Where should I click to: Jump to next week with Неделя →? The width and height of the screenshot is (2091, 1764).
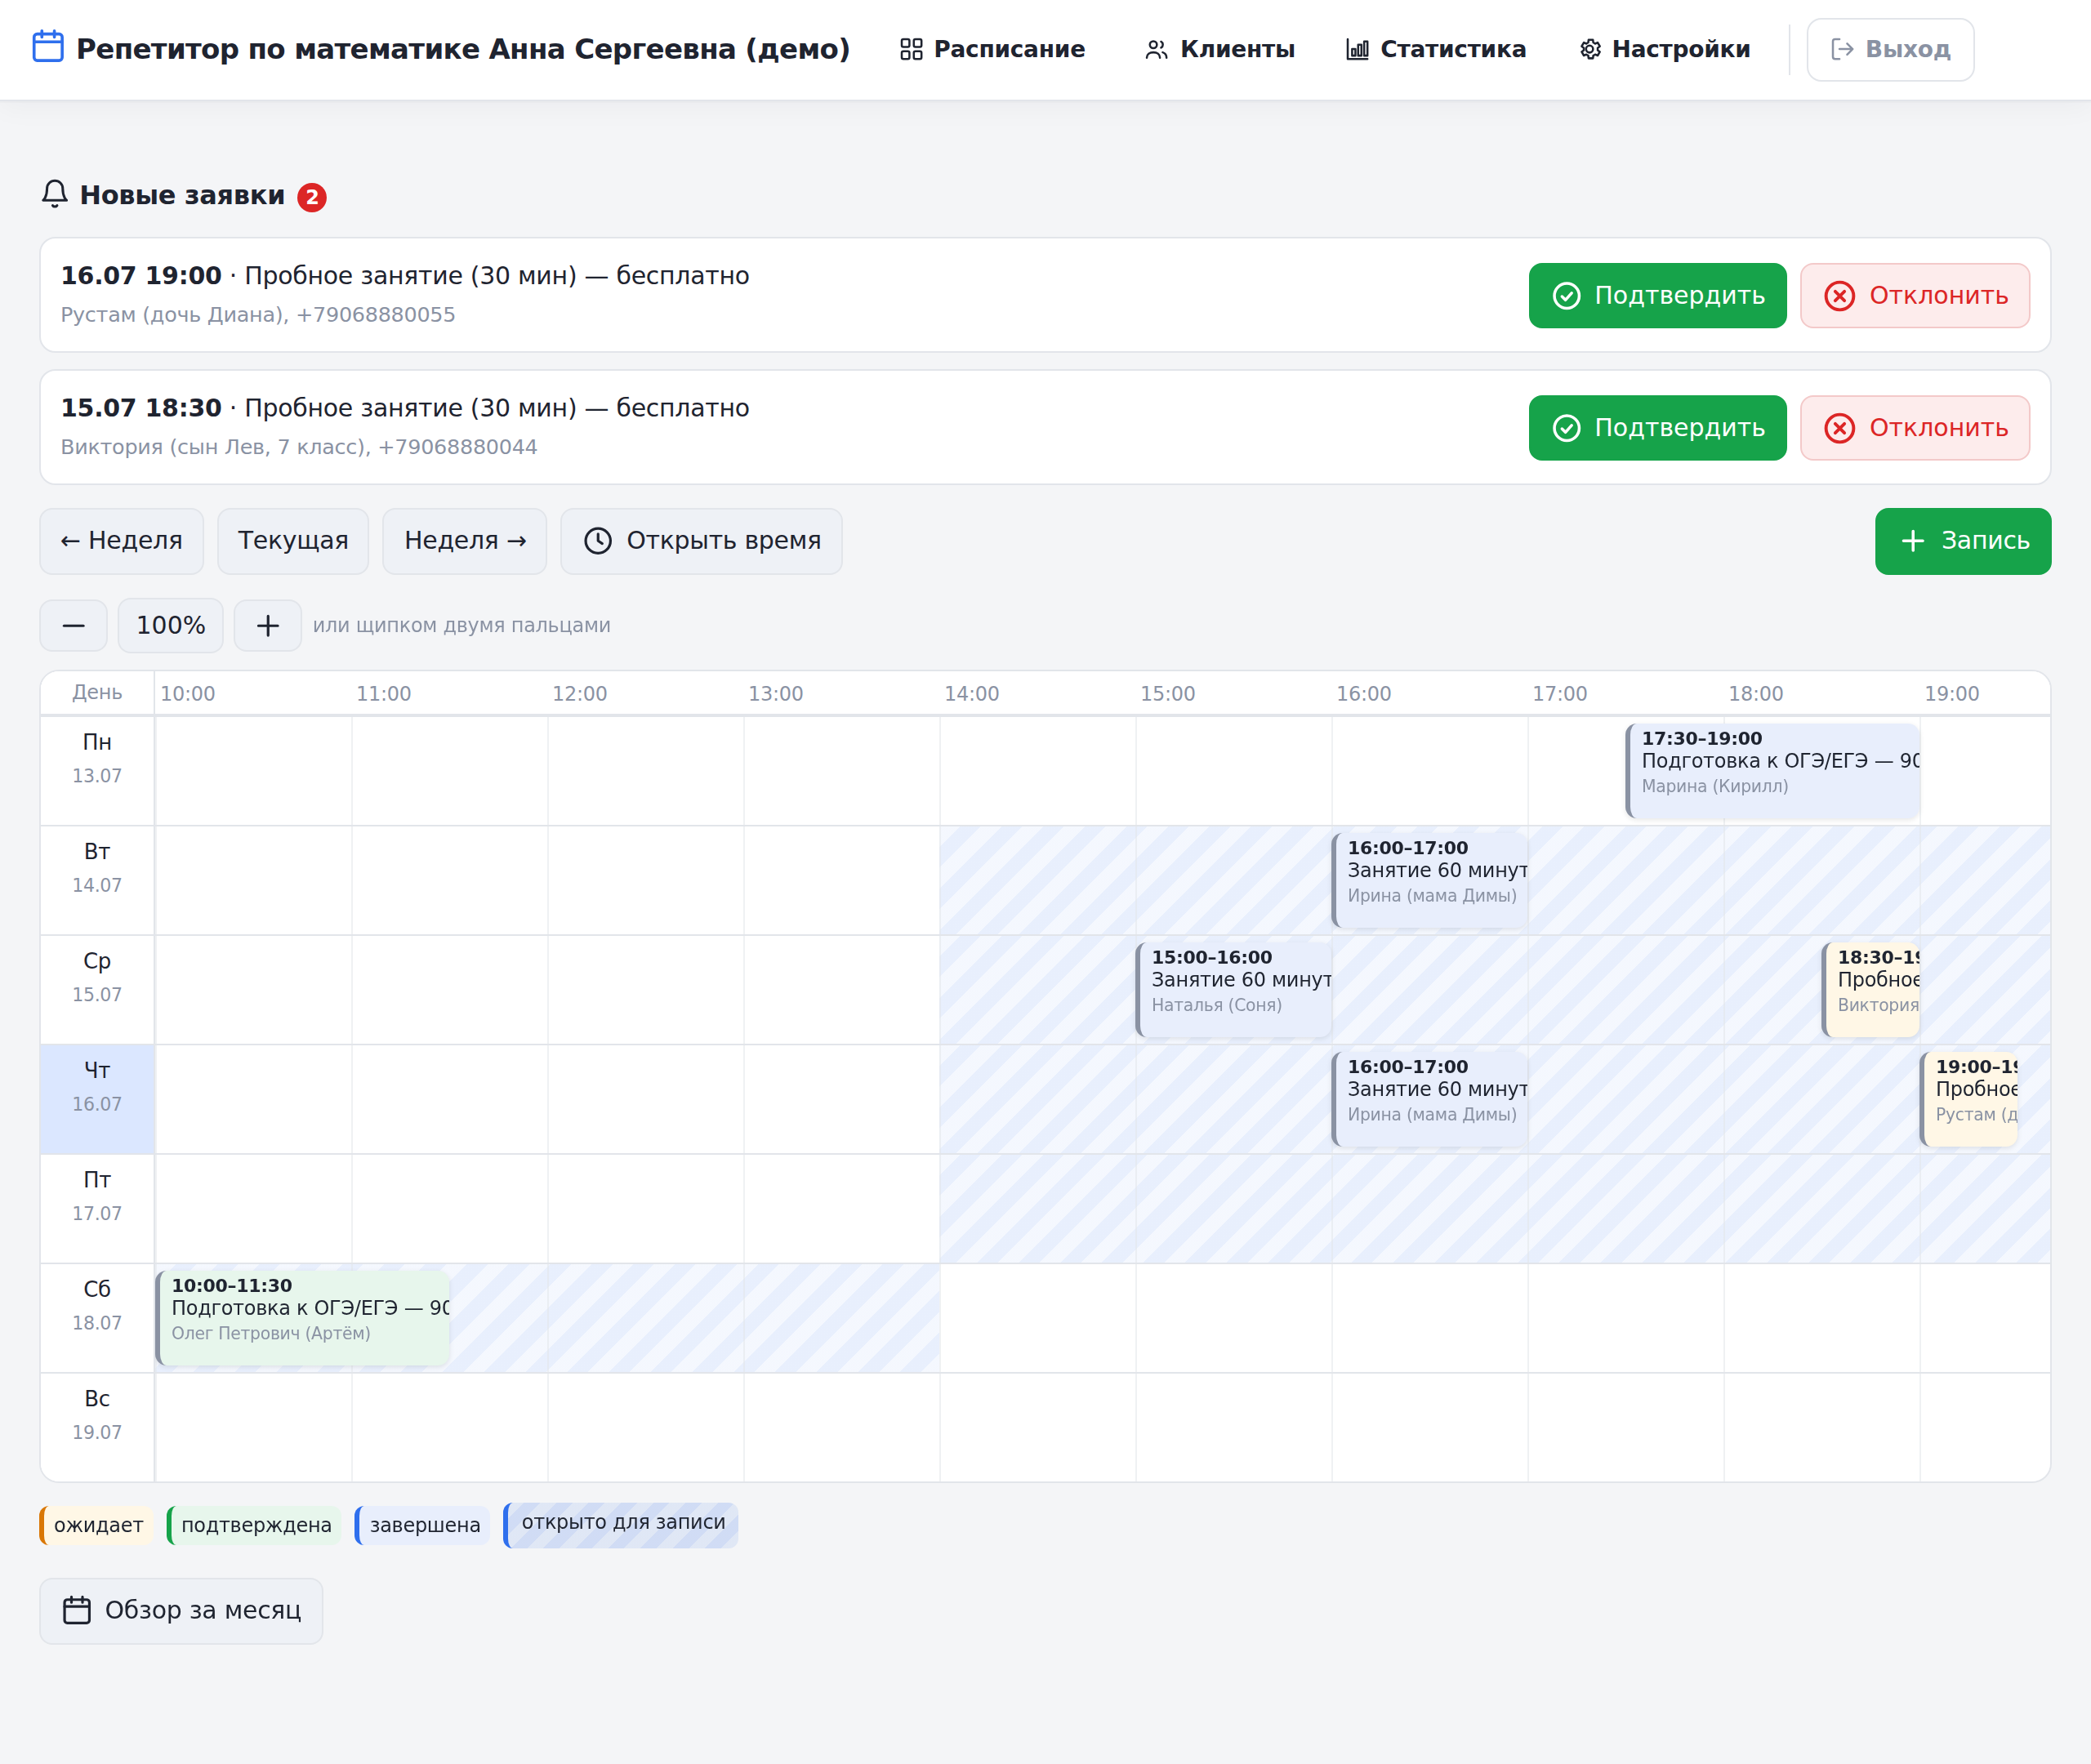465,541
